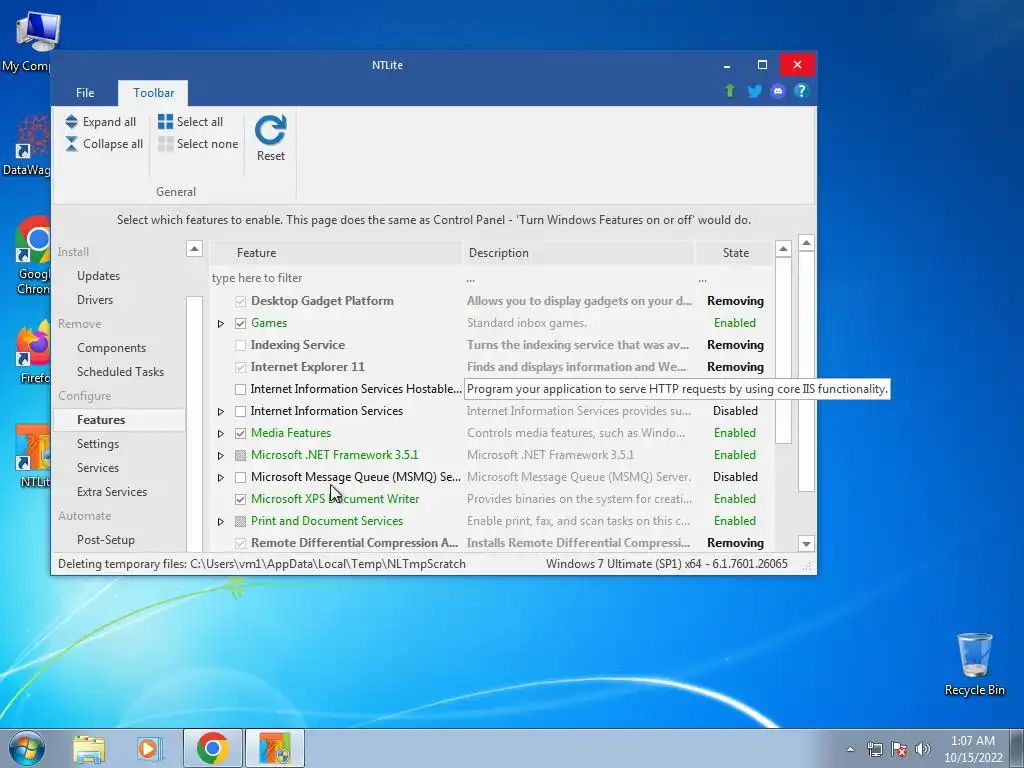This screenshot has width=1024, height=768.
Task: Check Internet Information Services Hostable checkbox
Action: (x=240, y=389)
